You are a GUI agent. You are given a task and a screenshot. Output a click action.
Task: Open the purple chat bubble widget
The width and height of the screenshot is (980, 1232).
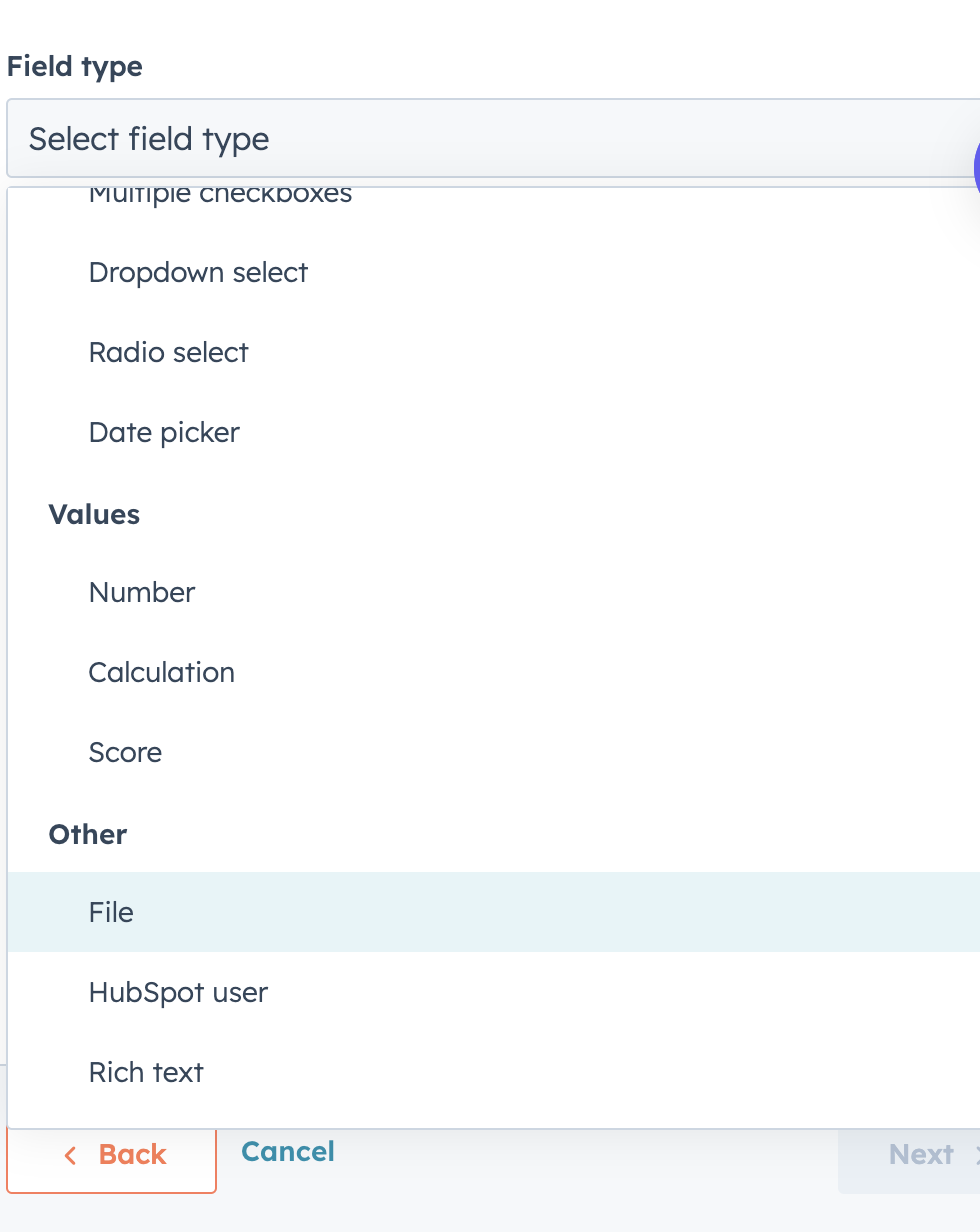pyautogui.click(x=975, y=170)
